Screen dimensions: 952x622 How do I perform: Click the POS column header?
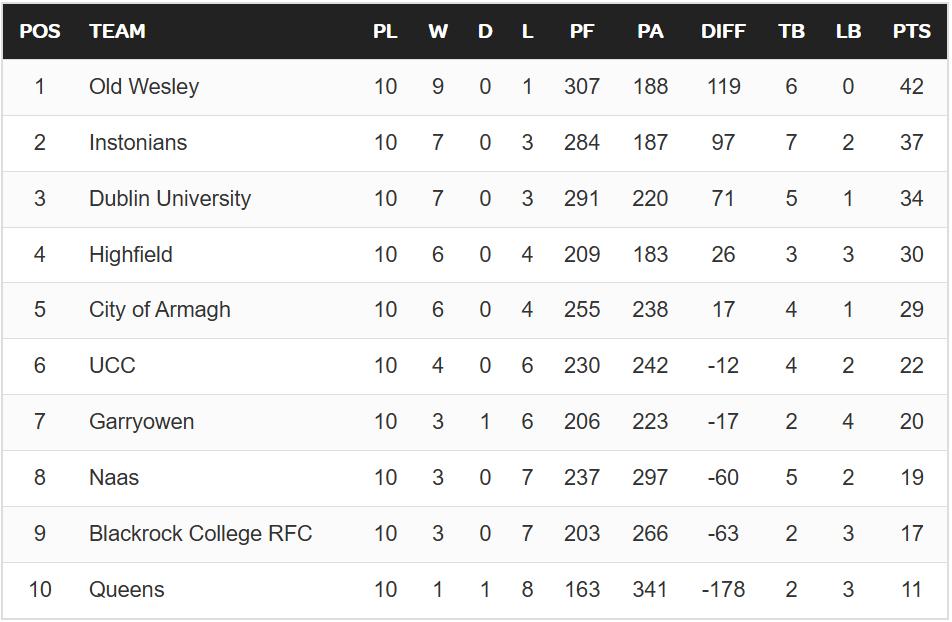click(40, 31)
